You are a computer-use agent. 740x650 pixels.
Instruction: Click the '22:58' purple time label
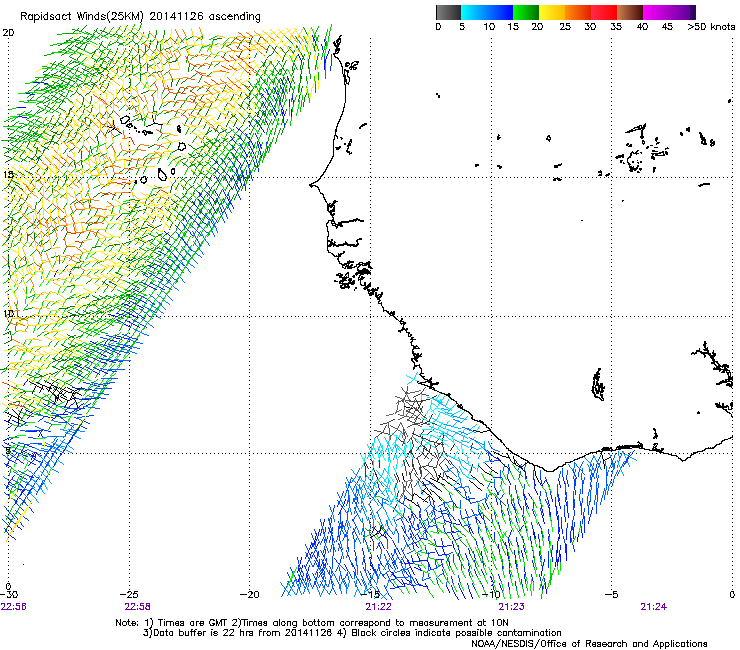[x=137, y=607]
